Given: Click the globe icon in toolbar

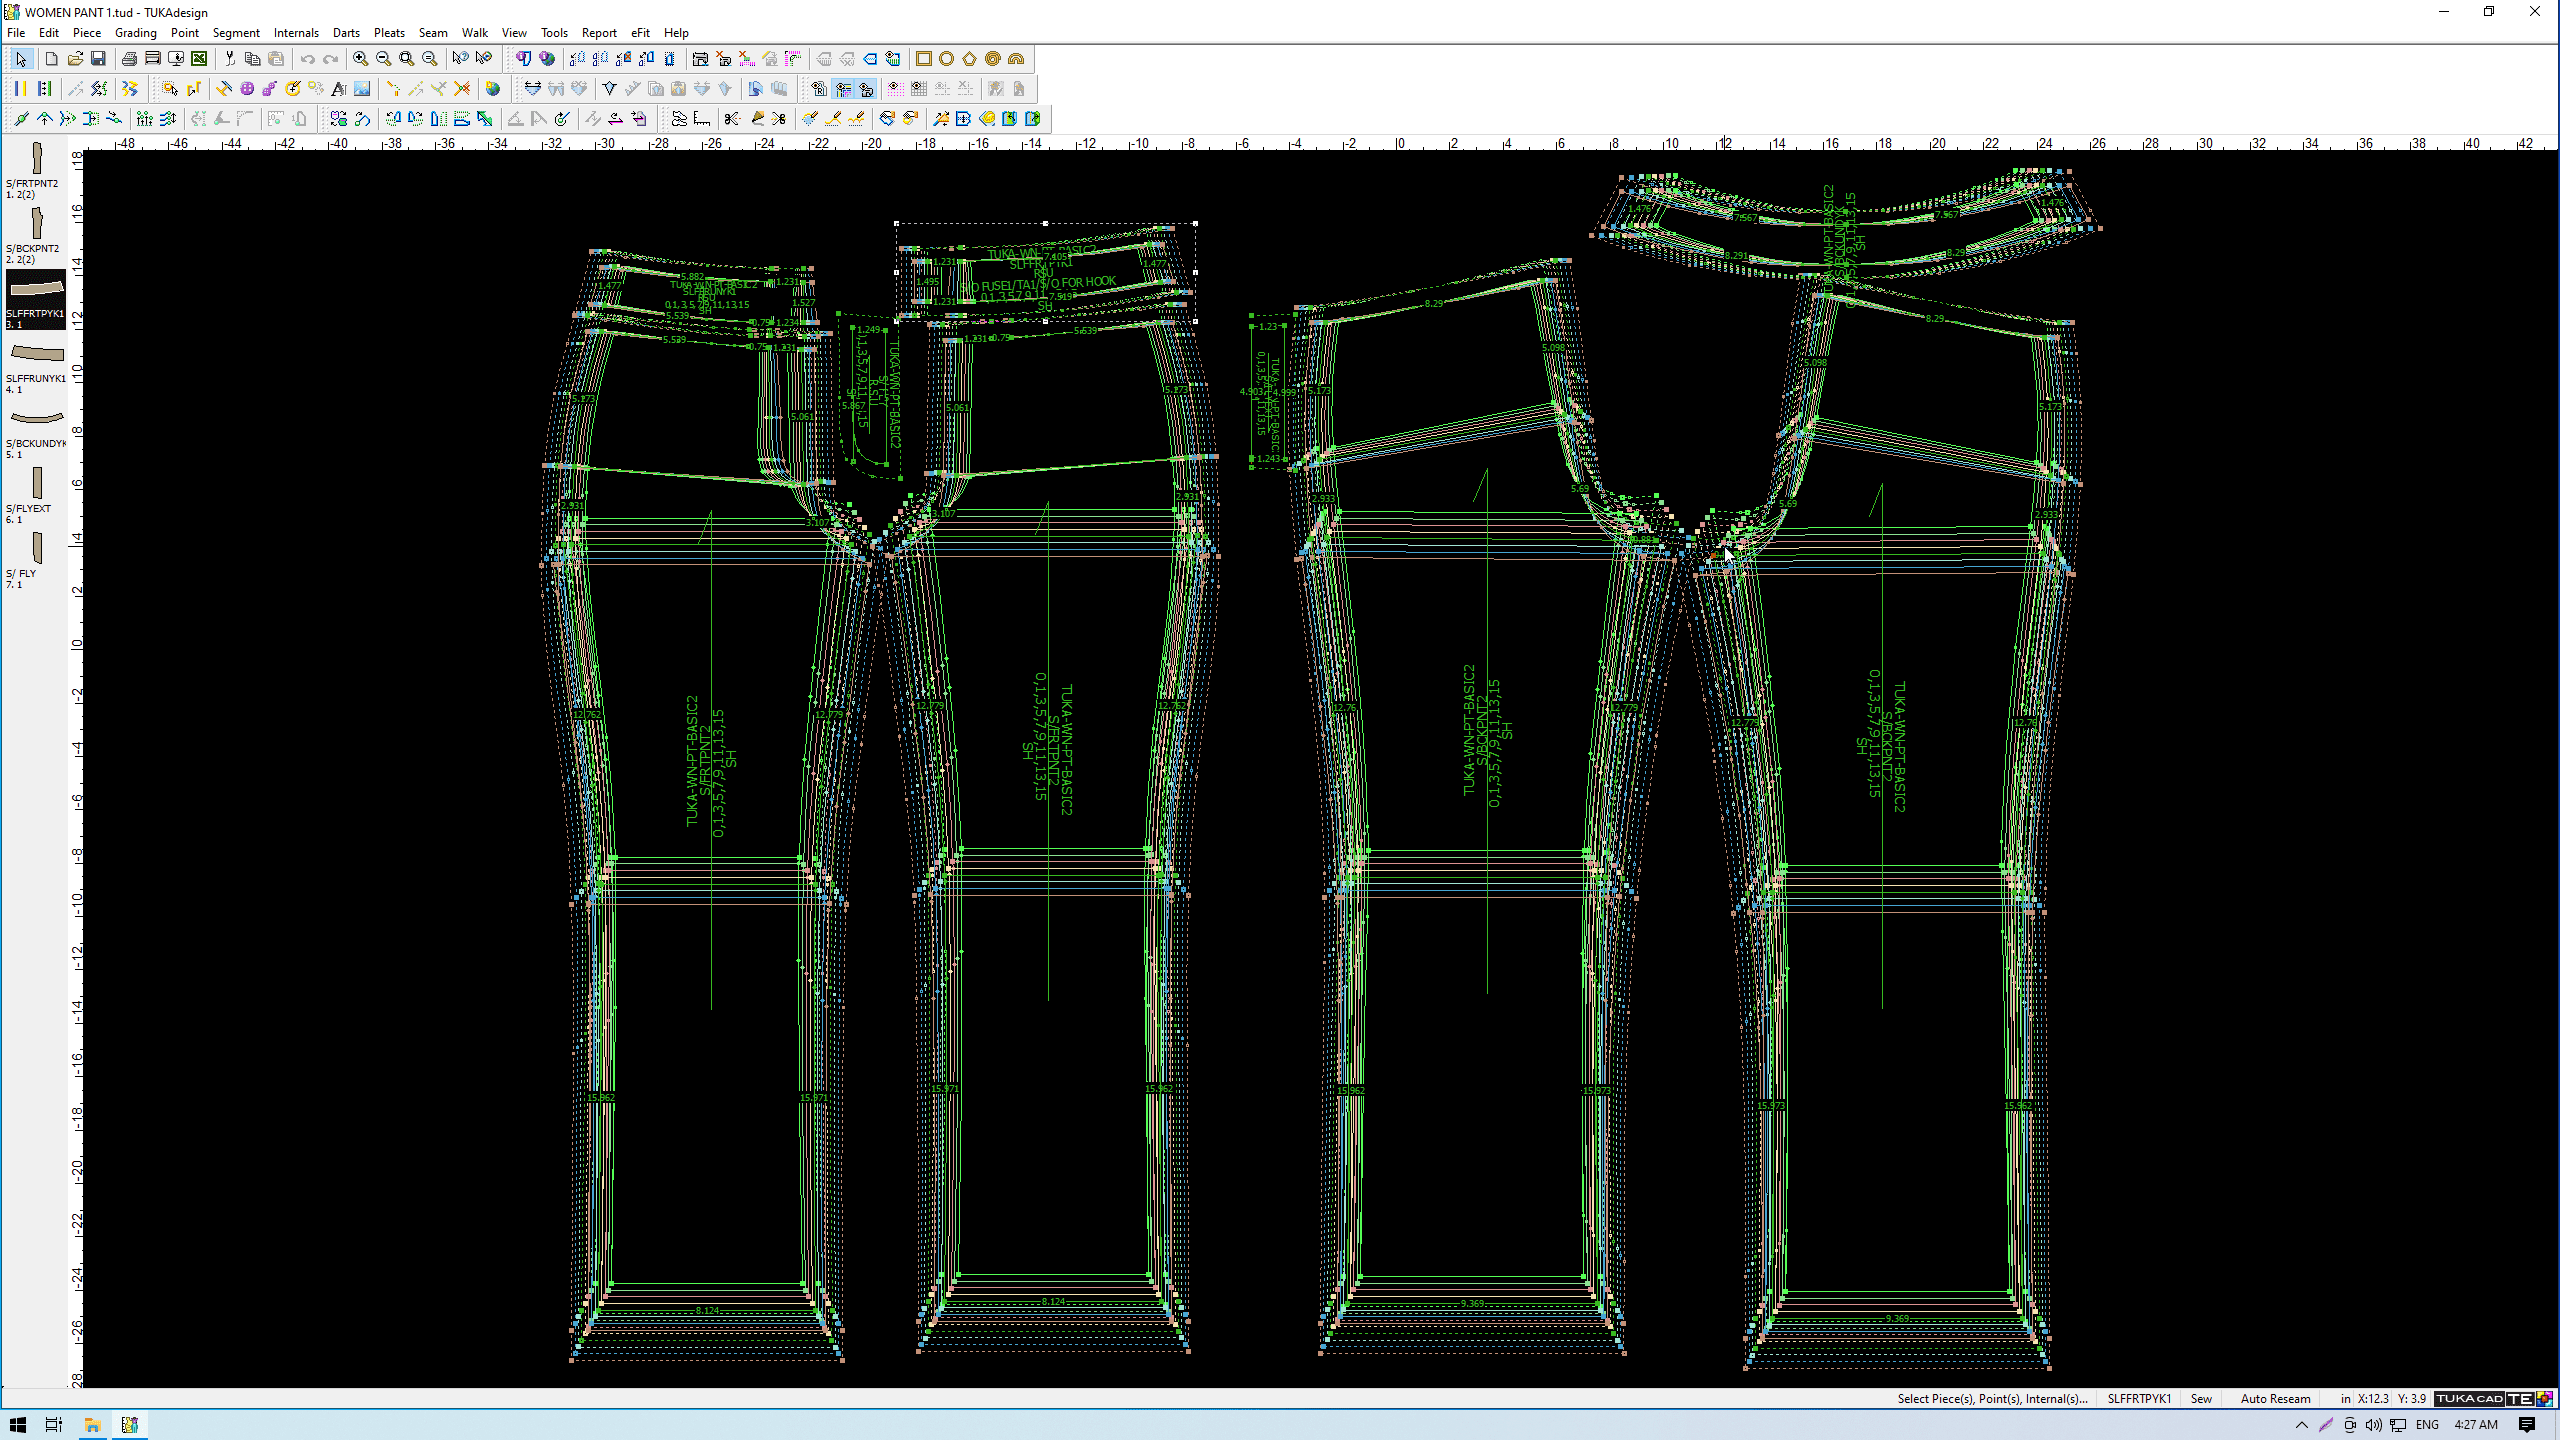Looking at the screenshot, I should pos(492,89).
